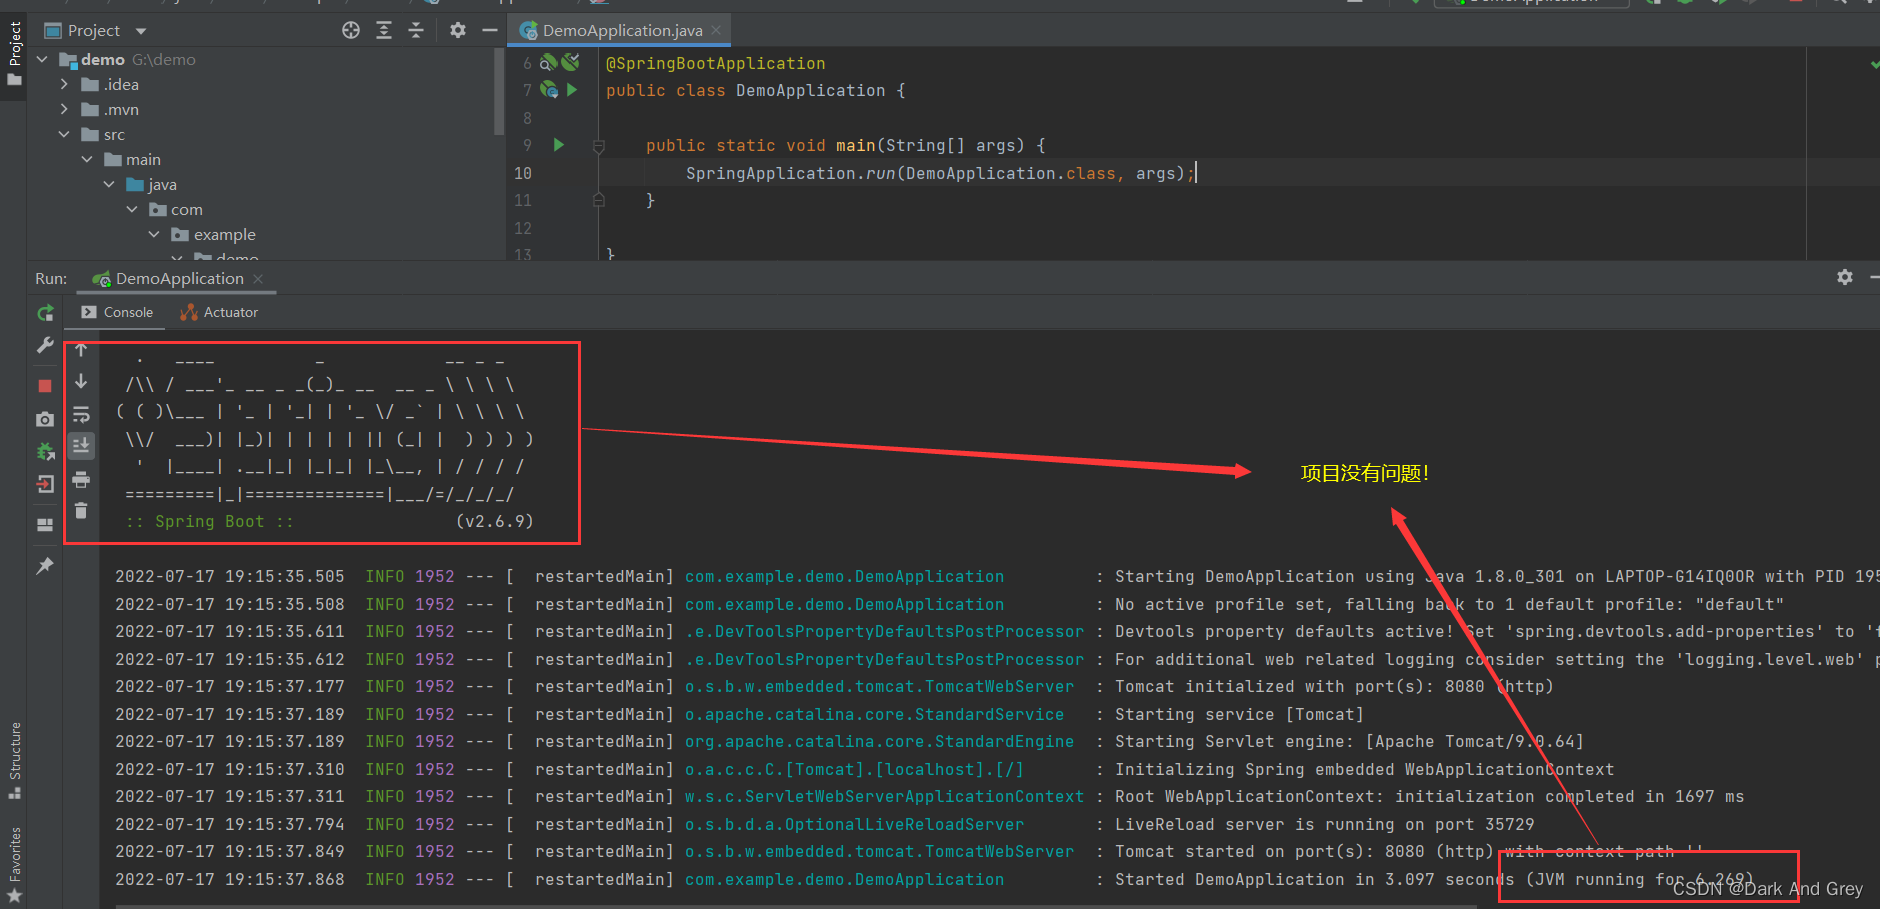The height and width of the screenshot is (909, 1880).
Task: Open the Actuator tab
Action: [x=219, y=312]
